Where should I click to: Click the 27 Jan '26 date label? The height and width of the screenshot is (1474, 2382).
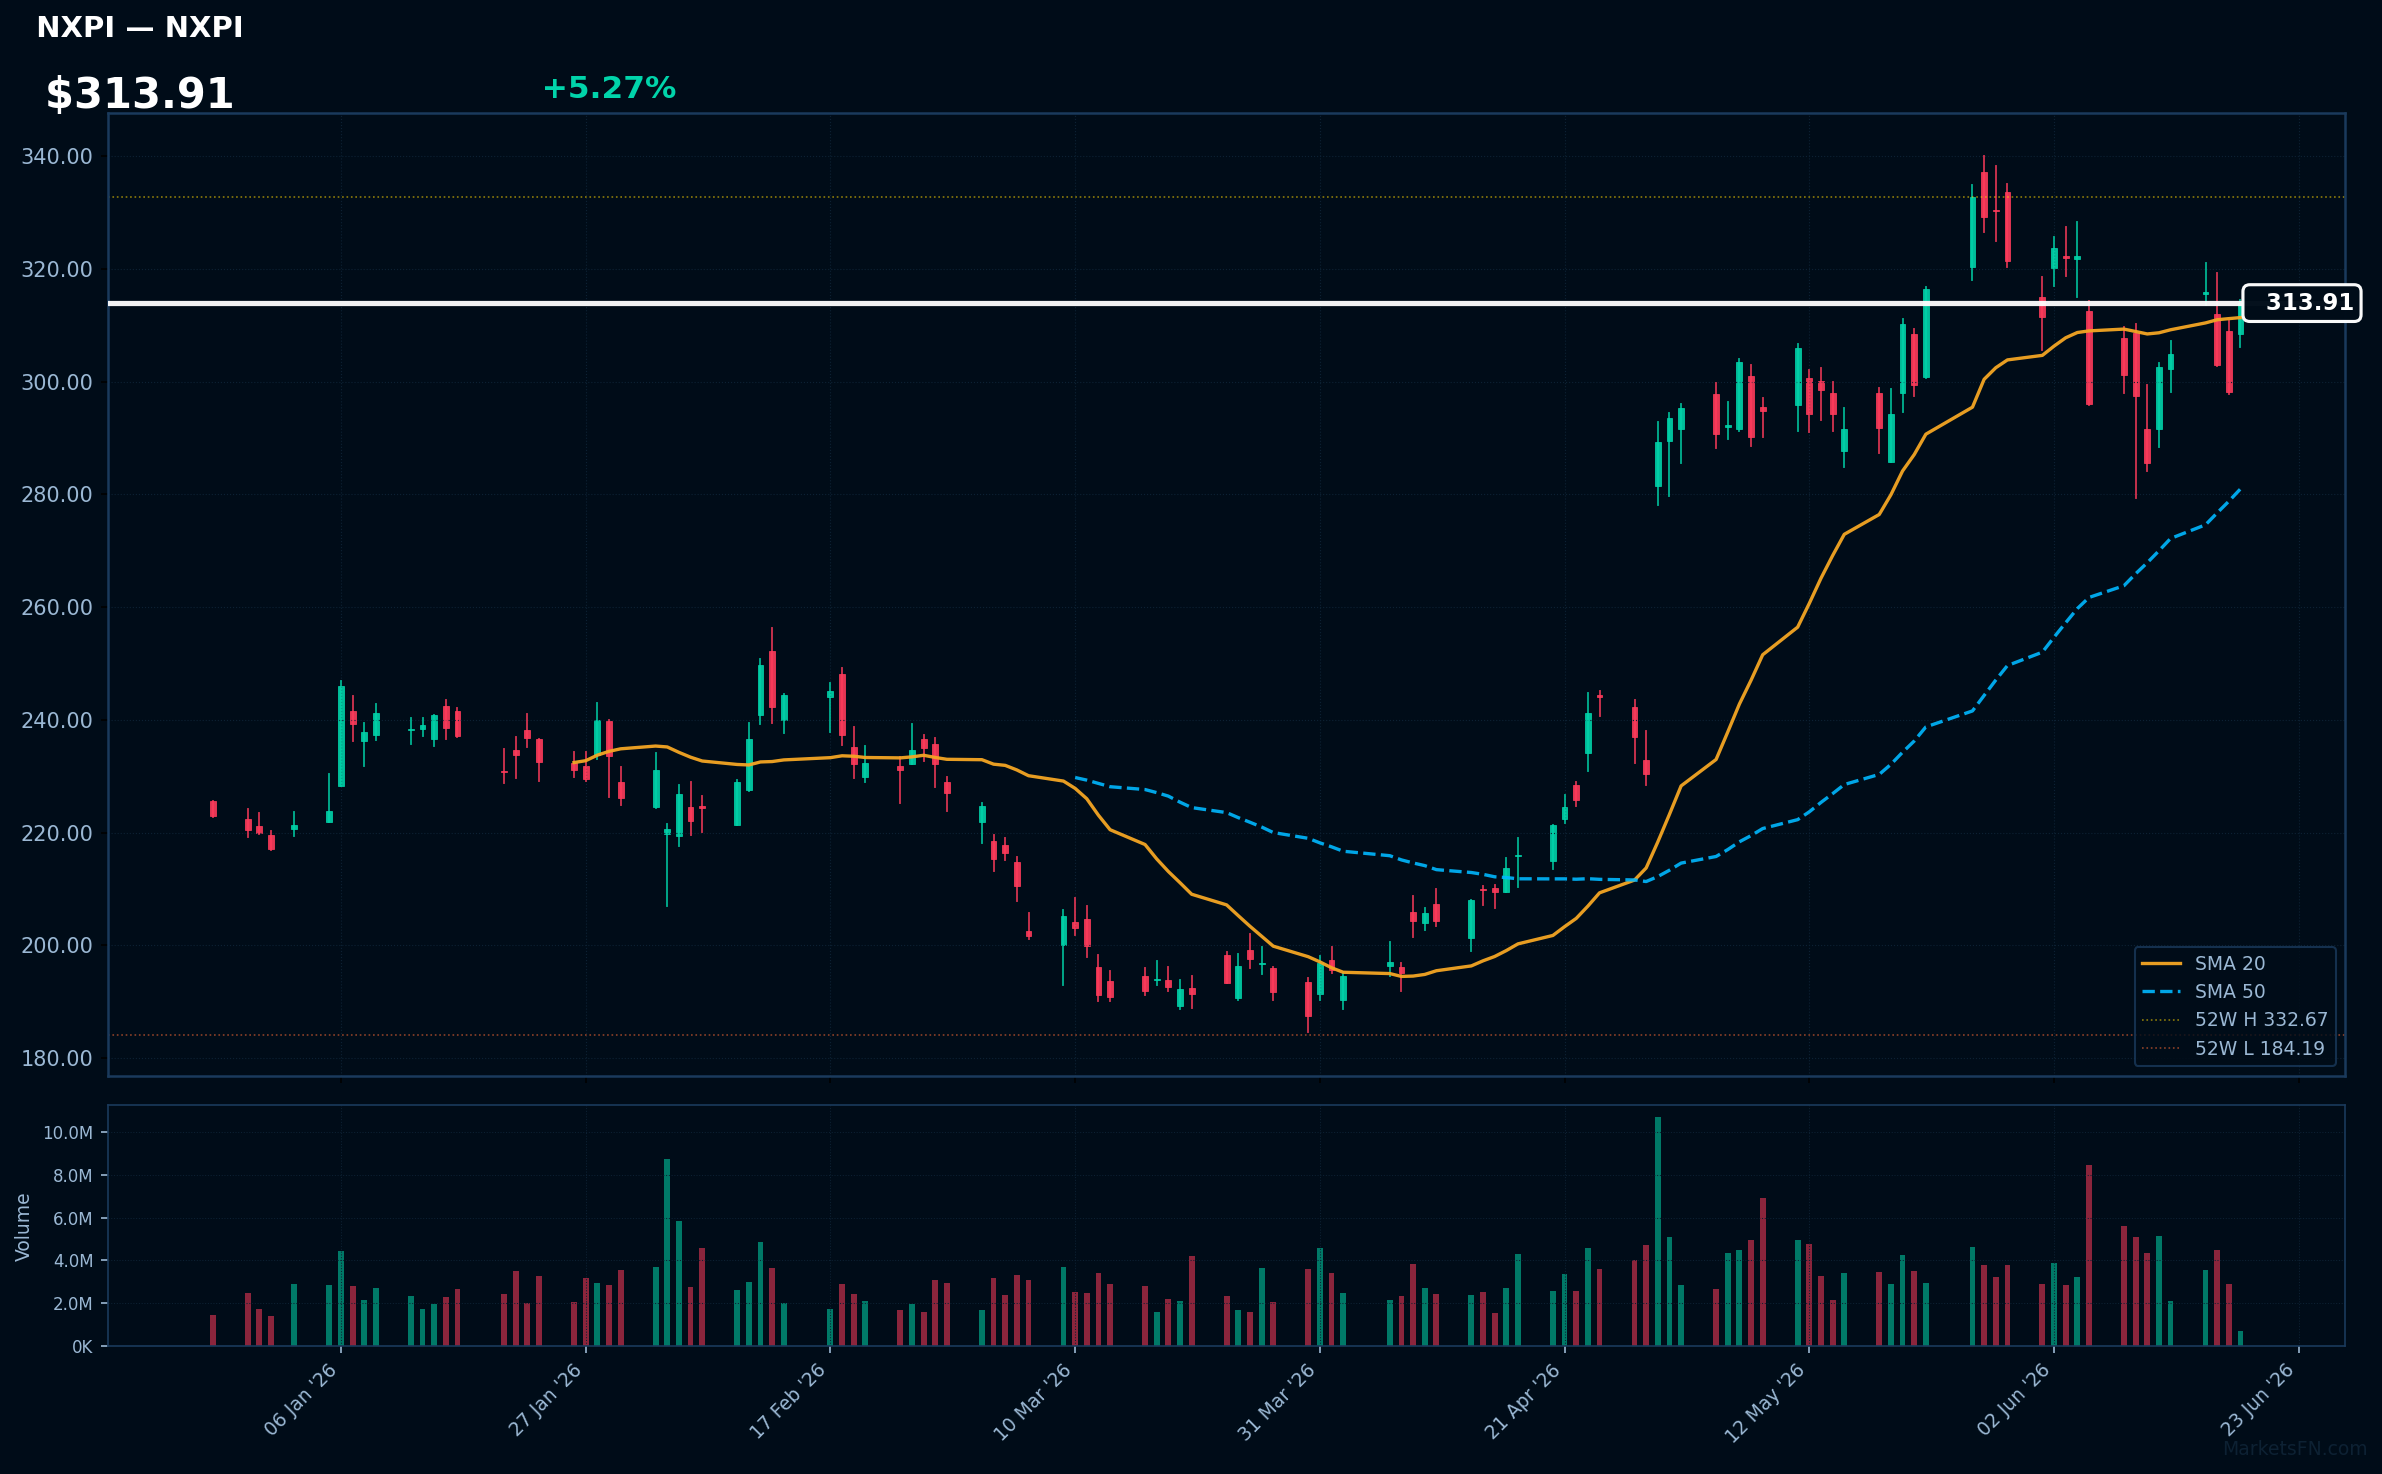click(x=545, y=1400)
